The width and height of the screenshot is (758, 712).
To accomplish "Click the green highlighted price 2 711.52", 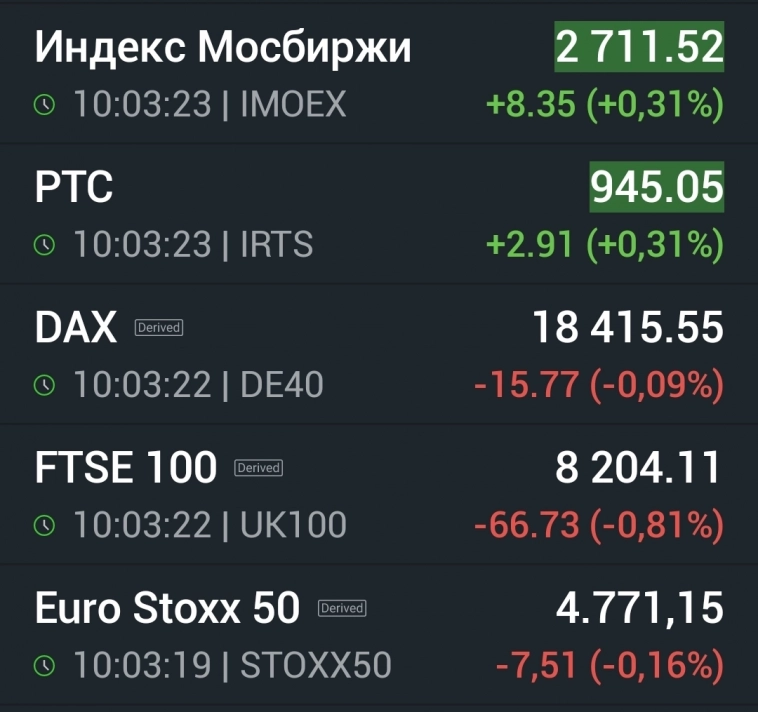I will pyautogui.click(x=639, y=47).
